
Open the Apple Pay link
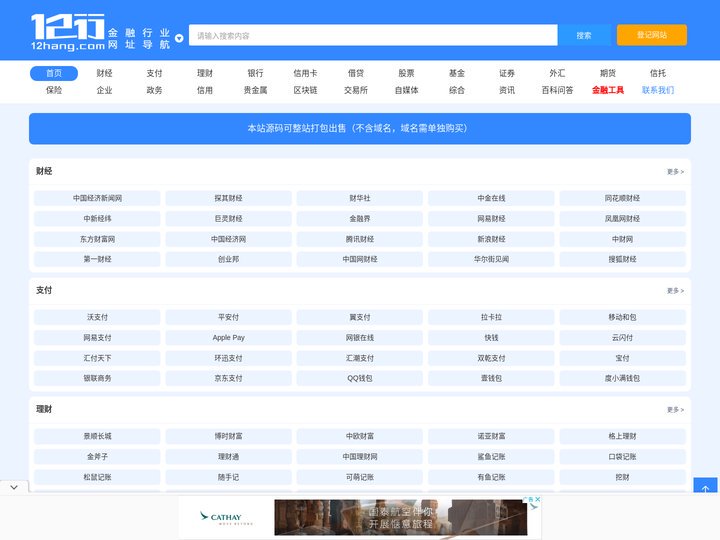(228, 338)
